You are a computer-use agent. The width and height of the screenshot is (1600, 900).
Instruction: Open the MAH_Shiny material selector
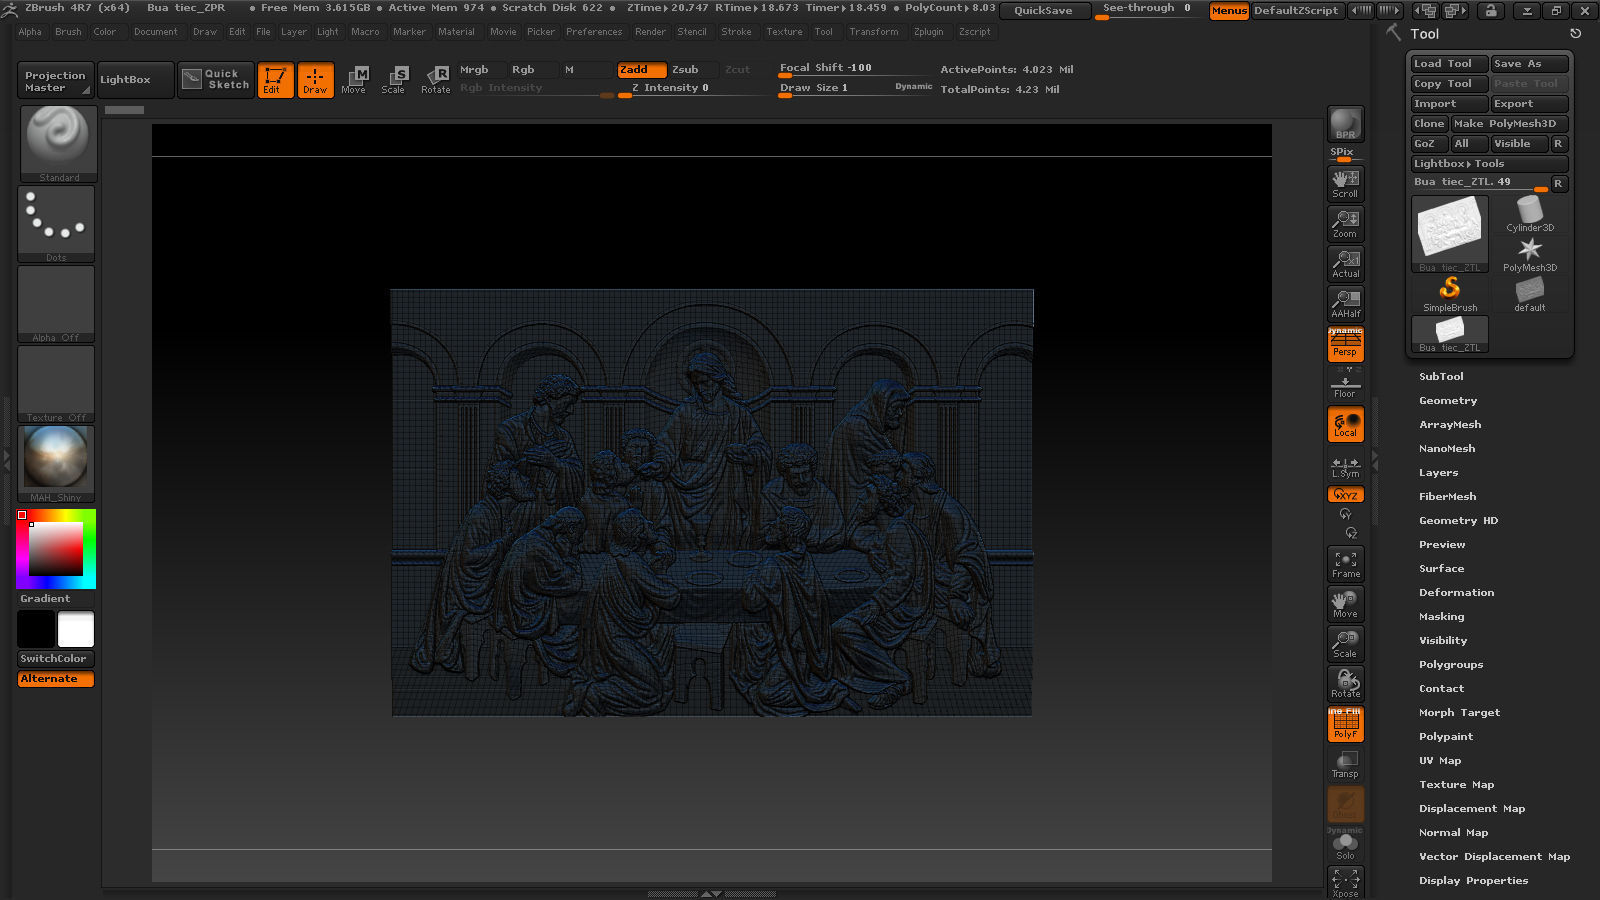(56, 464)
